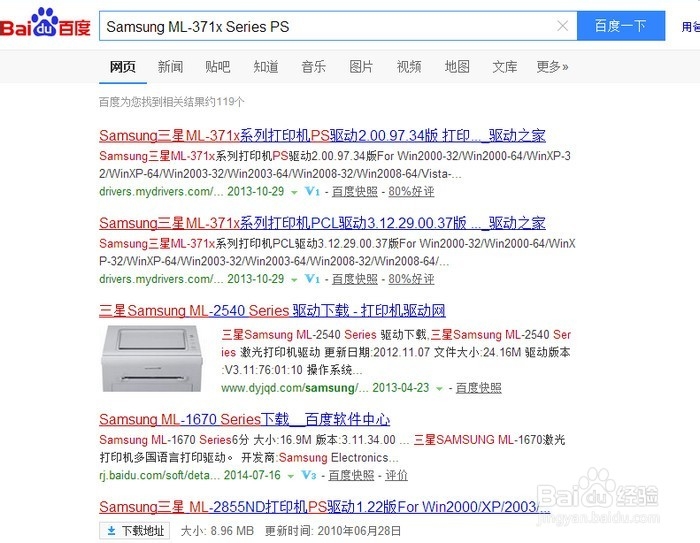Open the 更多» menu
Viewport: 700px width, 543px height.
point(552,67)
